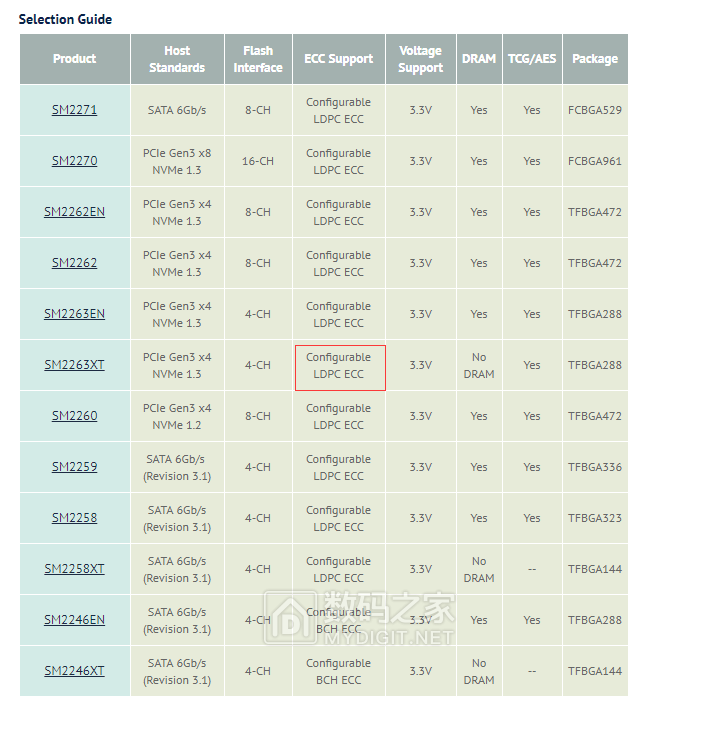
Task: Open the SM2260 product link
Action: 74,416
